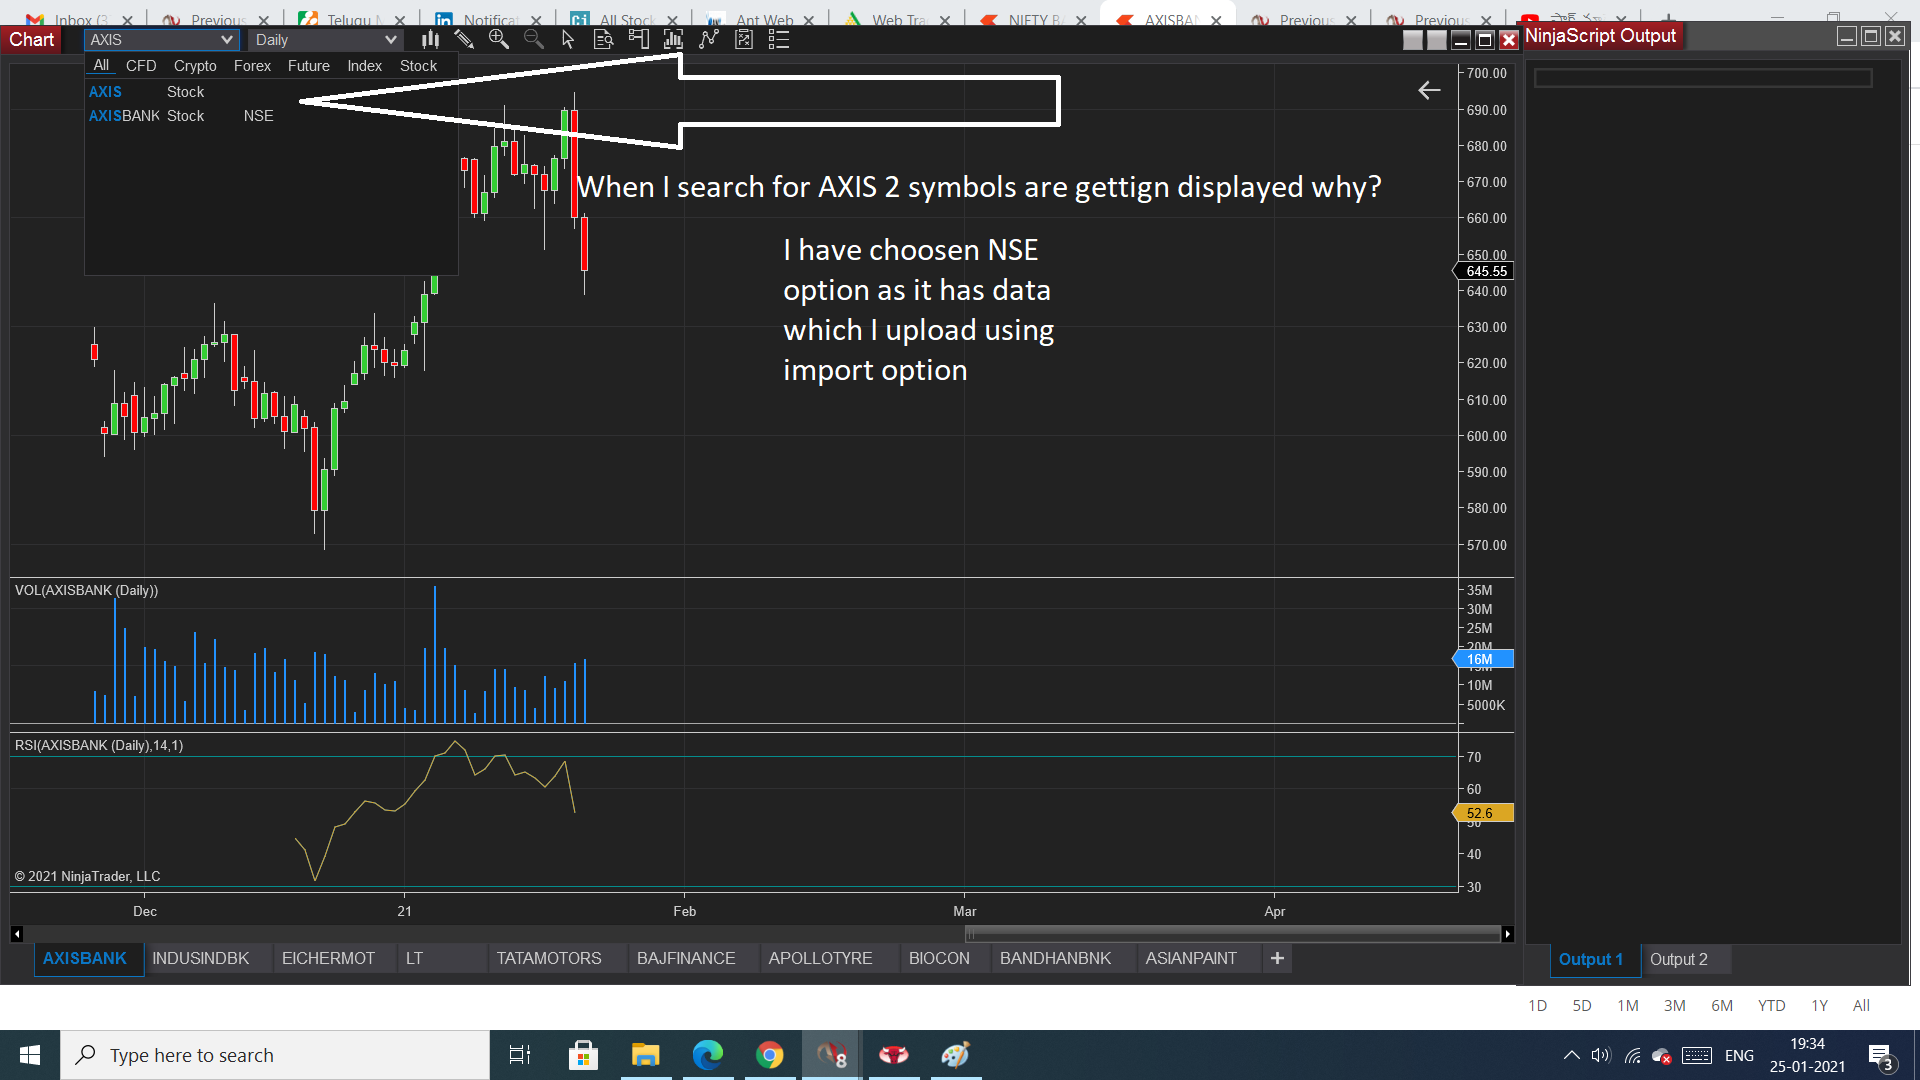Open Google Chrome from the taskbar
The width and height of the screenshot is (1920, 1080).
point(769,1055)
